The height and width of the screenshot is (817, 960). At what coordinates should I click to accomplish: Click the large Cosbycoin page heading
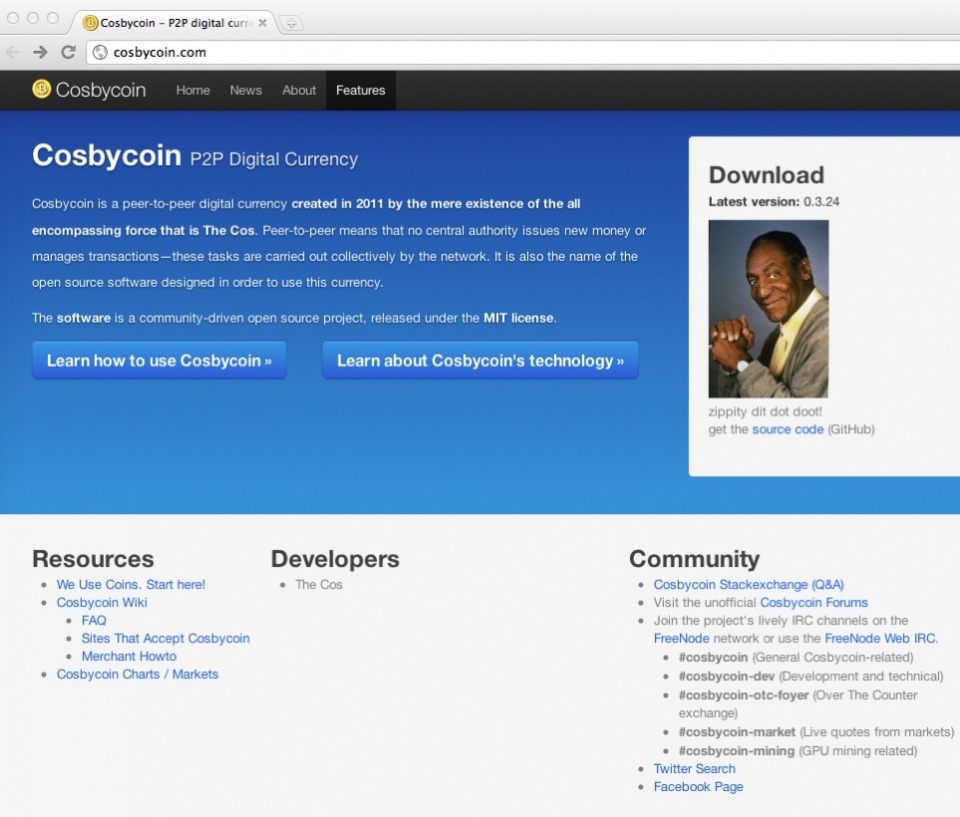107,156
